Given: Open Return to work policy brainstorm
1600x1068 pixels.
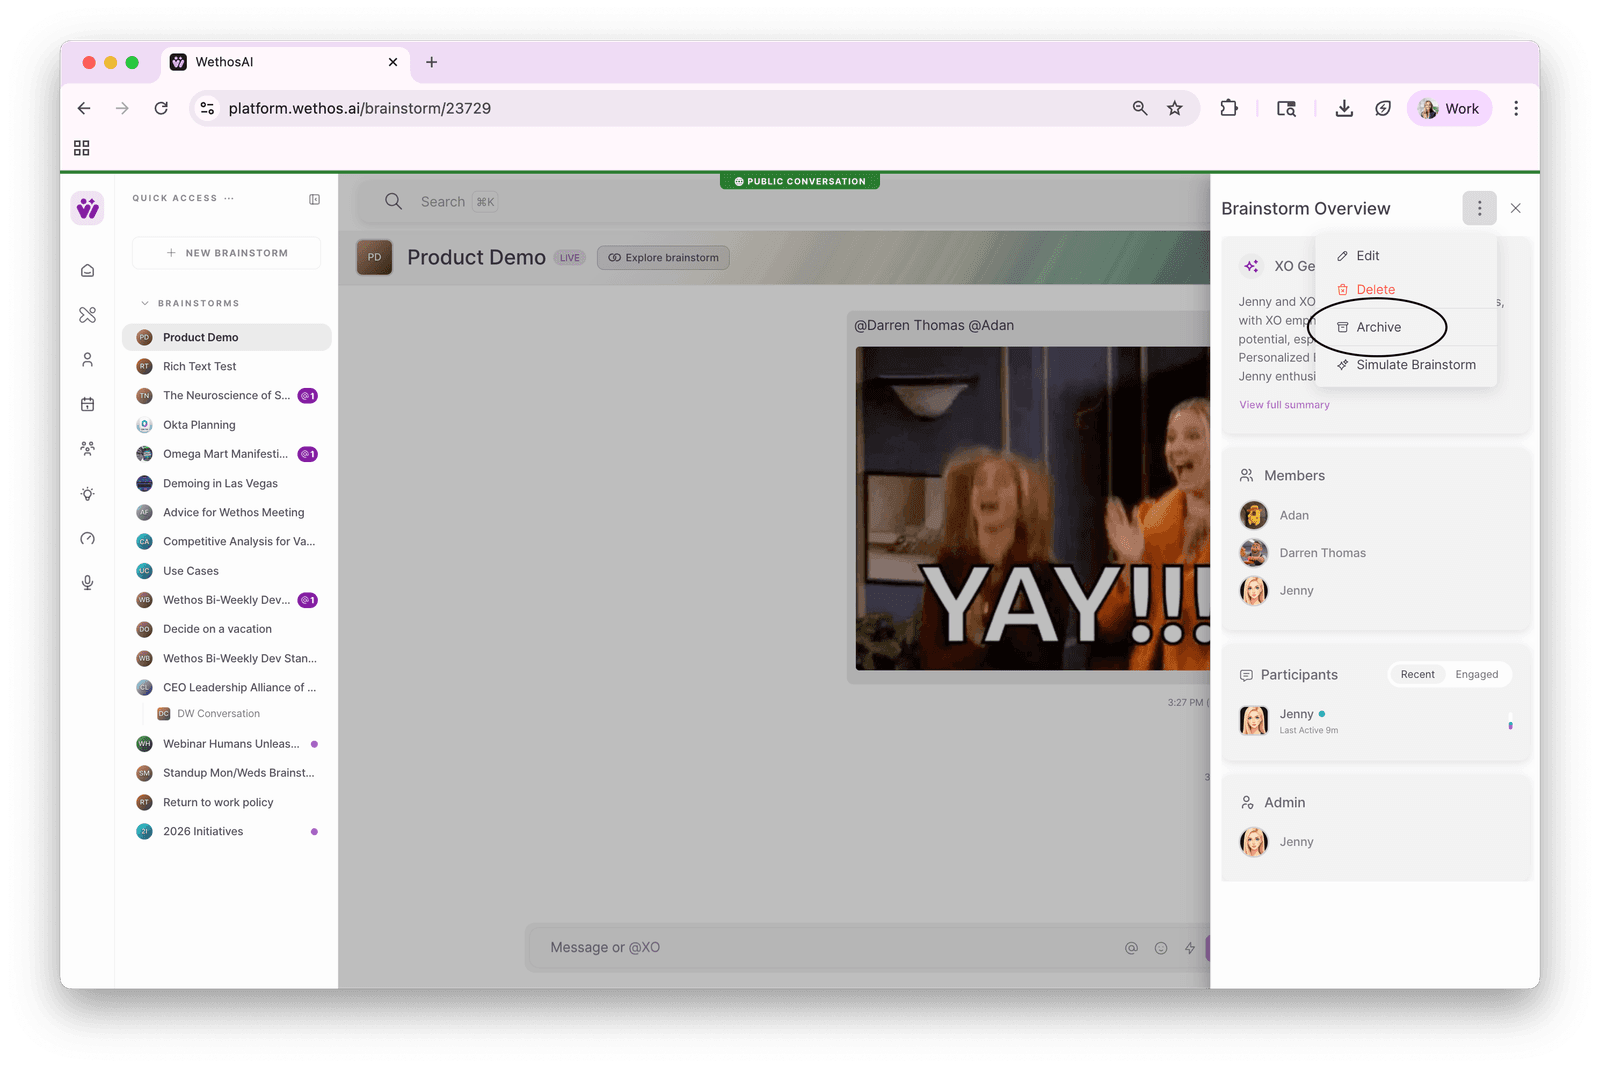Looking at the screenshot, I should tap(227, 803).
